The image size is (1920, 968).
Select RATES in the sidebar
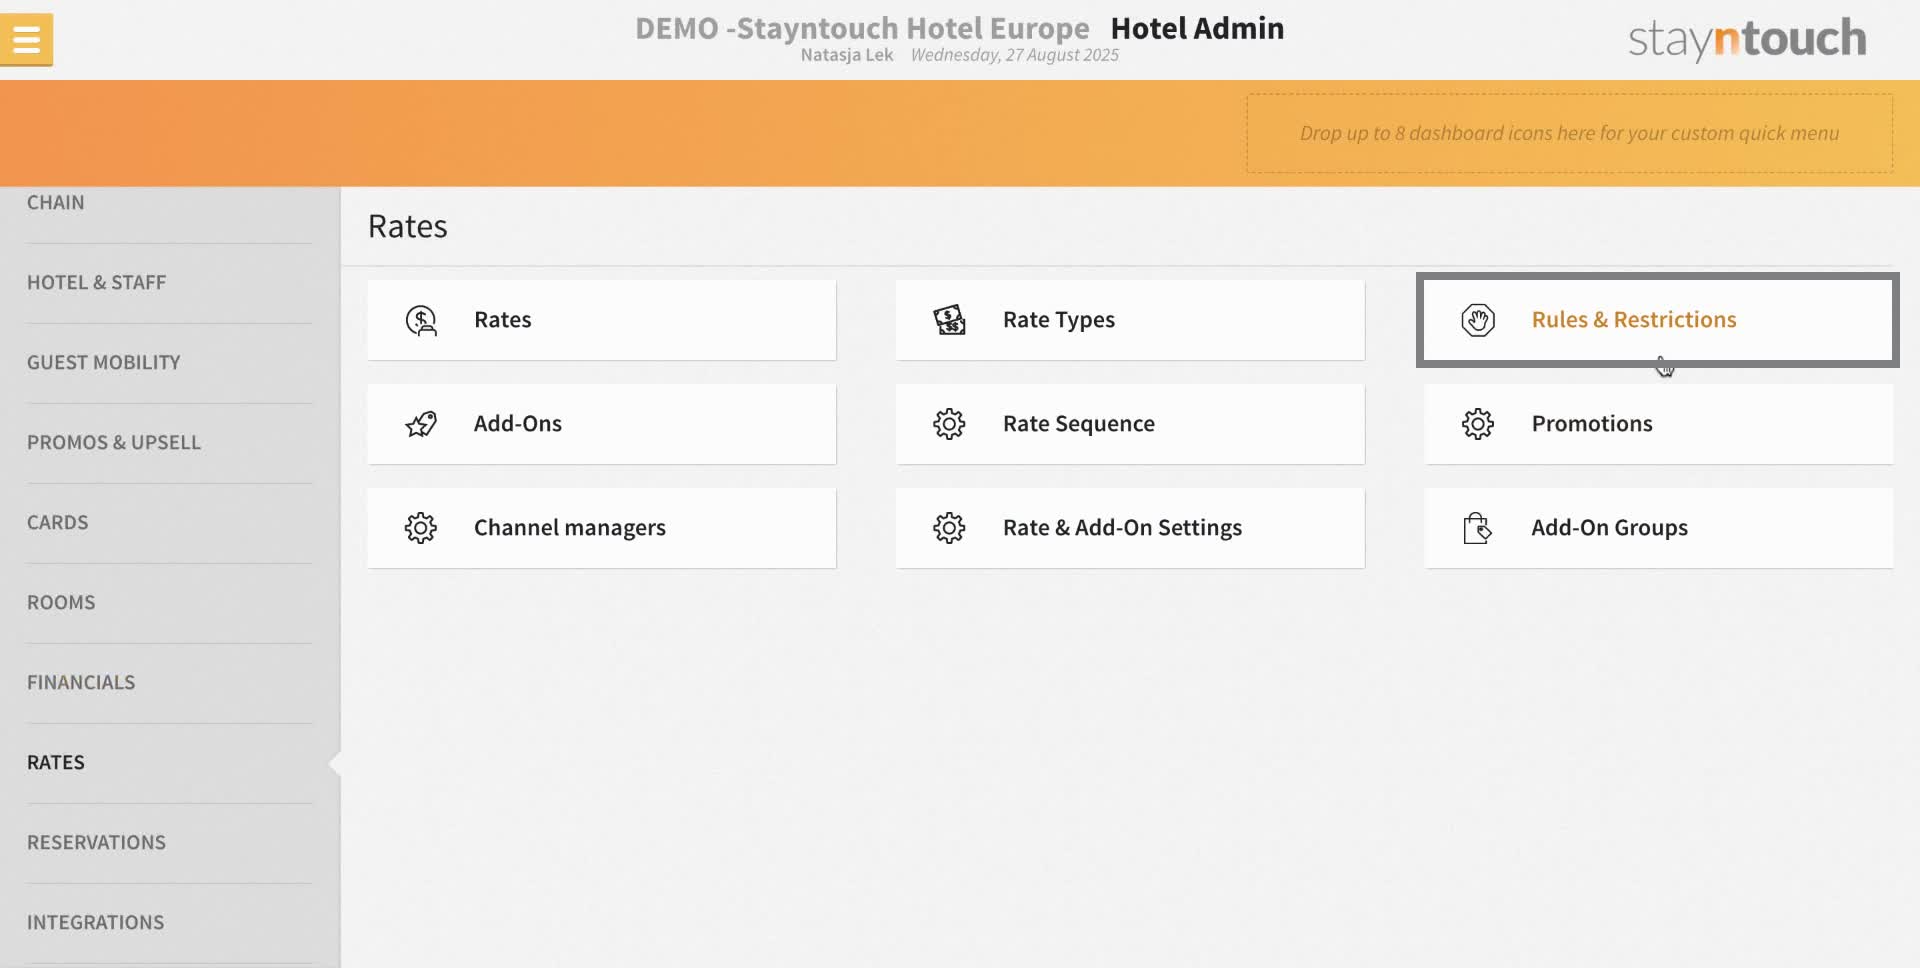(170, 763)
